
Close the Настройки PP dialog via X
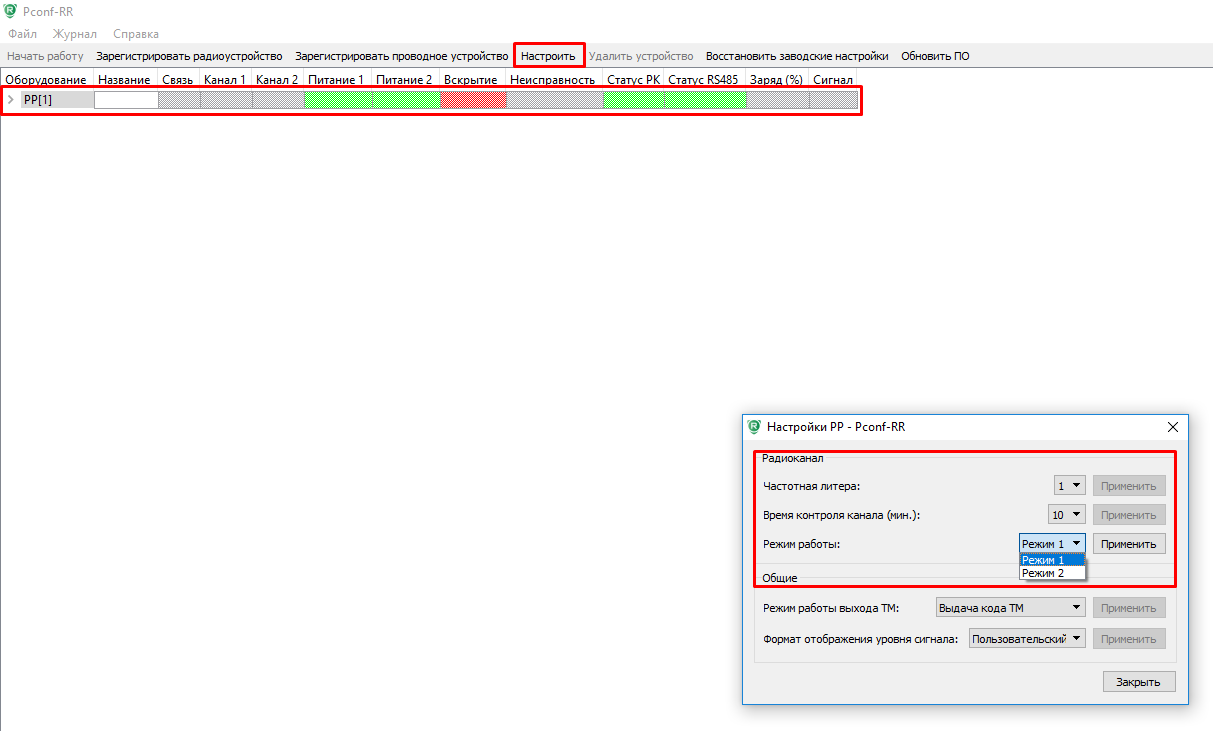click(1173, 427)
